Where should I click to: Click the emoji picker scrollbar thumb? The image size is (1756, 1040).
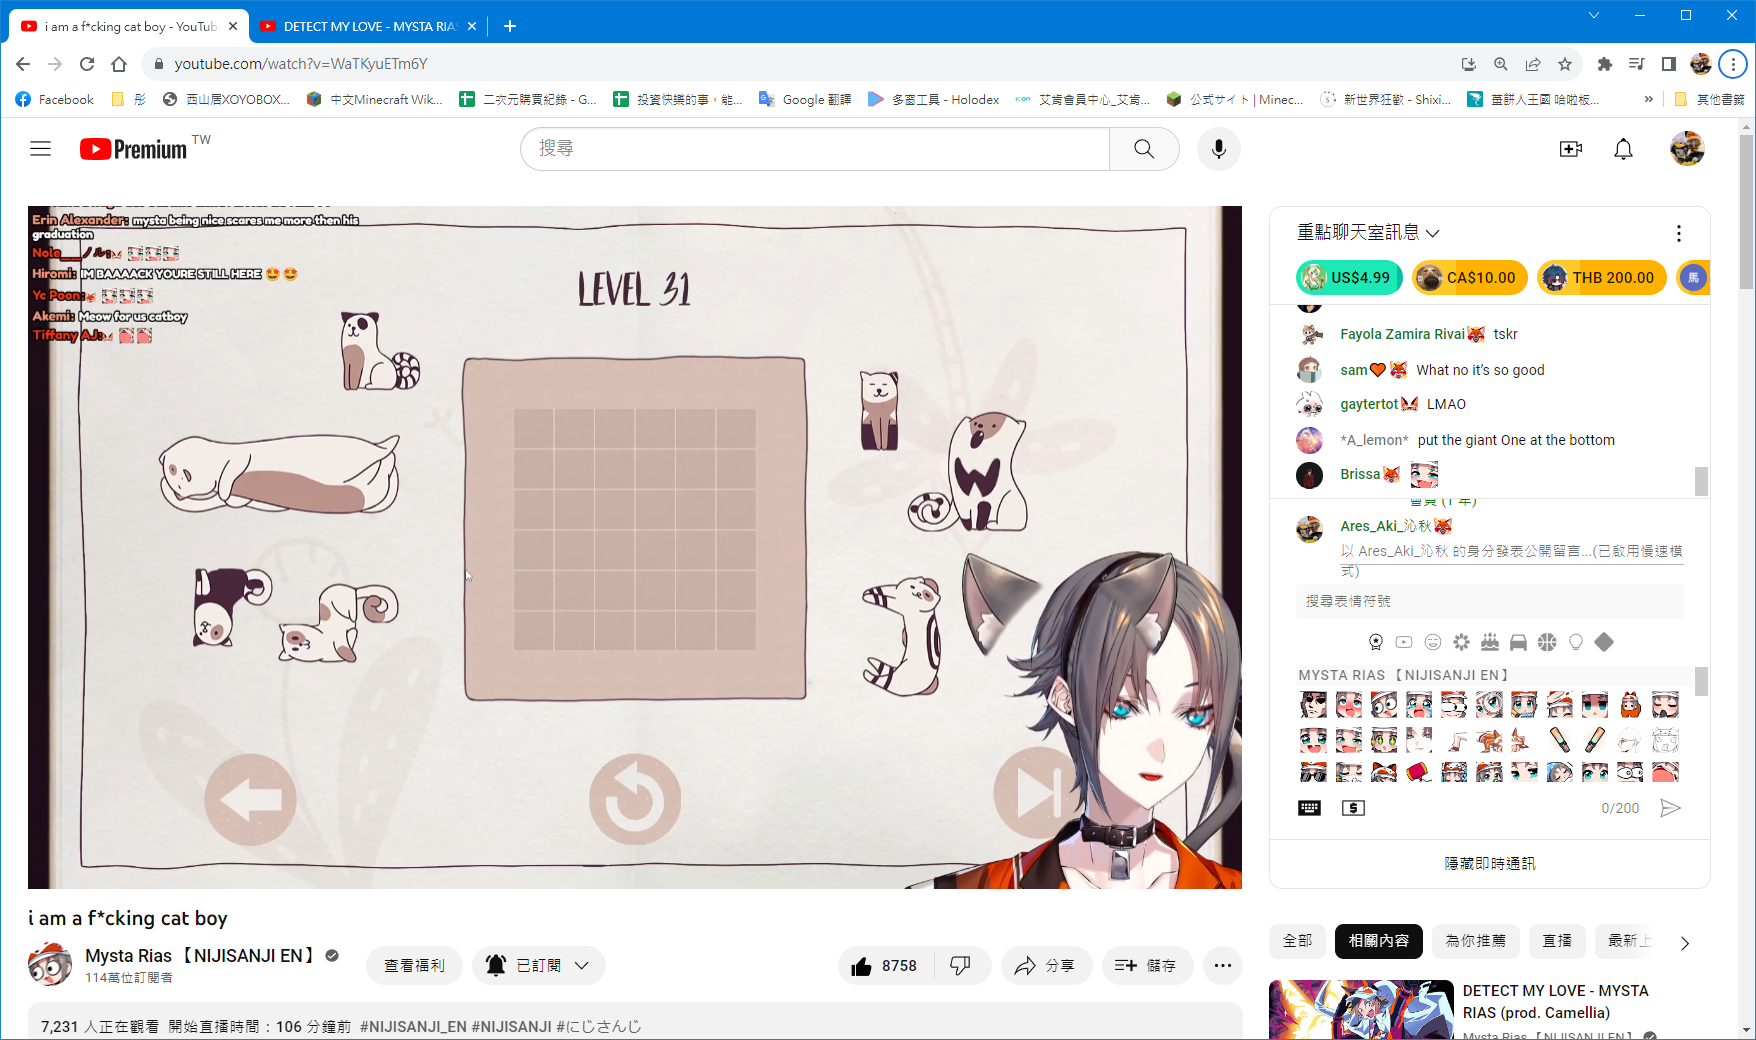pyautogui.click(x=1701, y=681)
